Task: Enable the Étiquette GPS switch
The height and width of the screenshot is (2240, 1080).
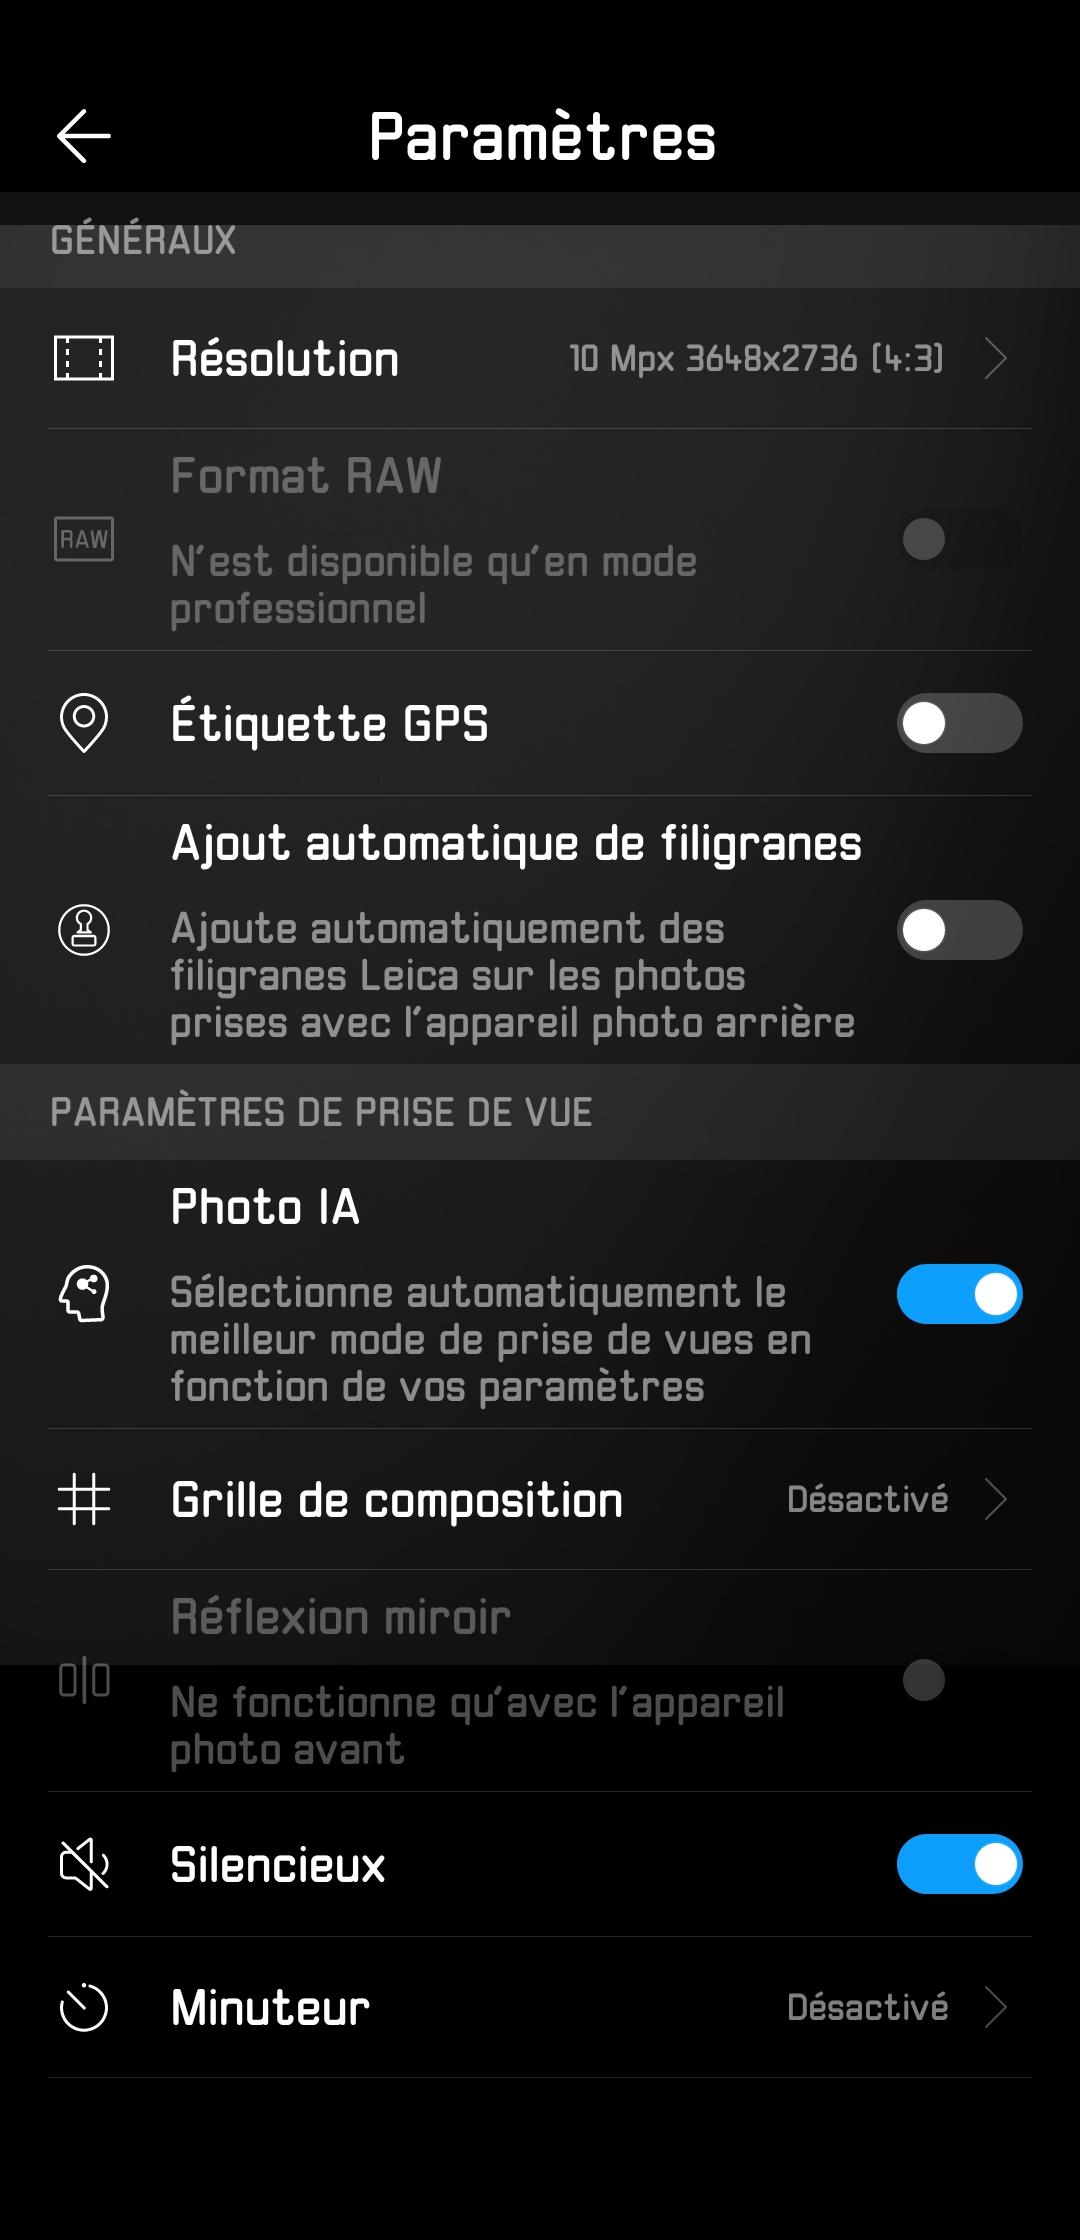Action: click(959, 723)
